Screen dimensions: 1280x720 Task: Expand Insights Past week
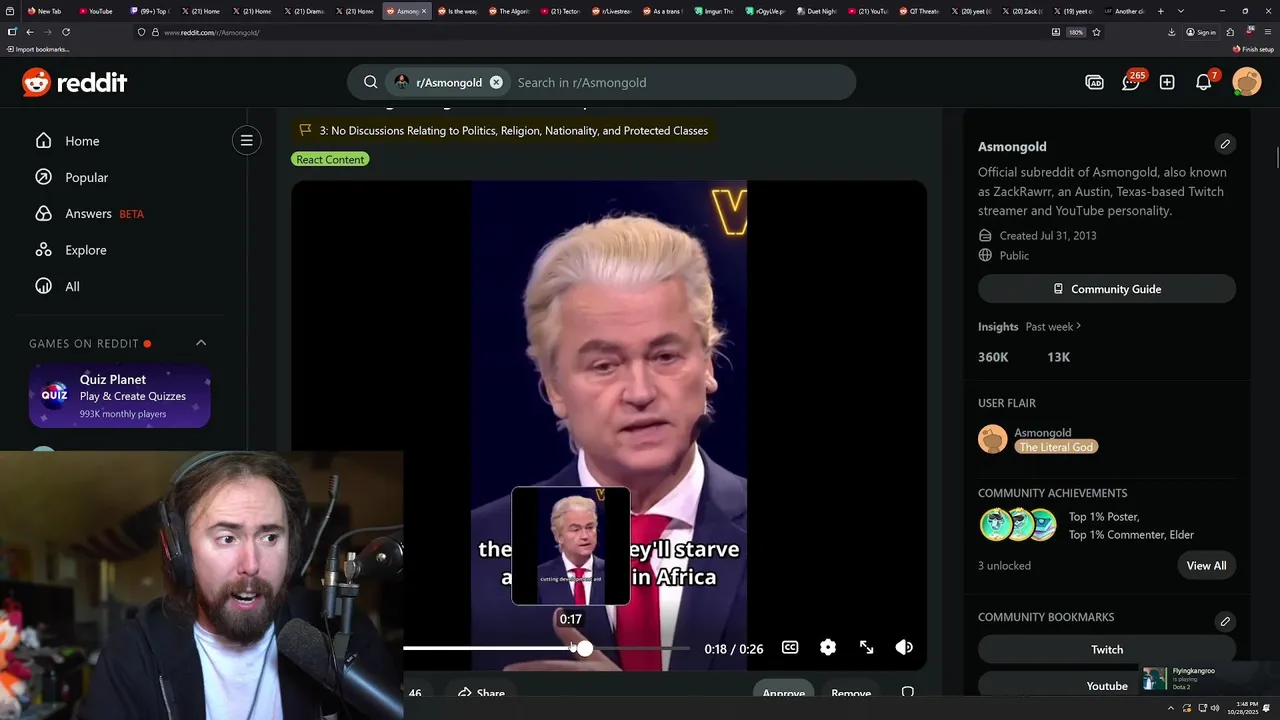[1053, 326]
